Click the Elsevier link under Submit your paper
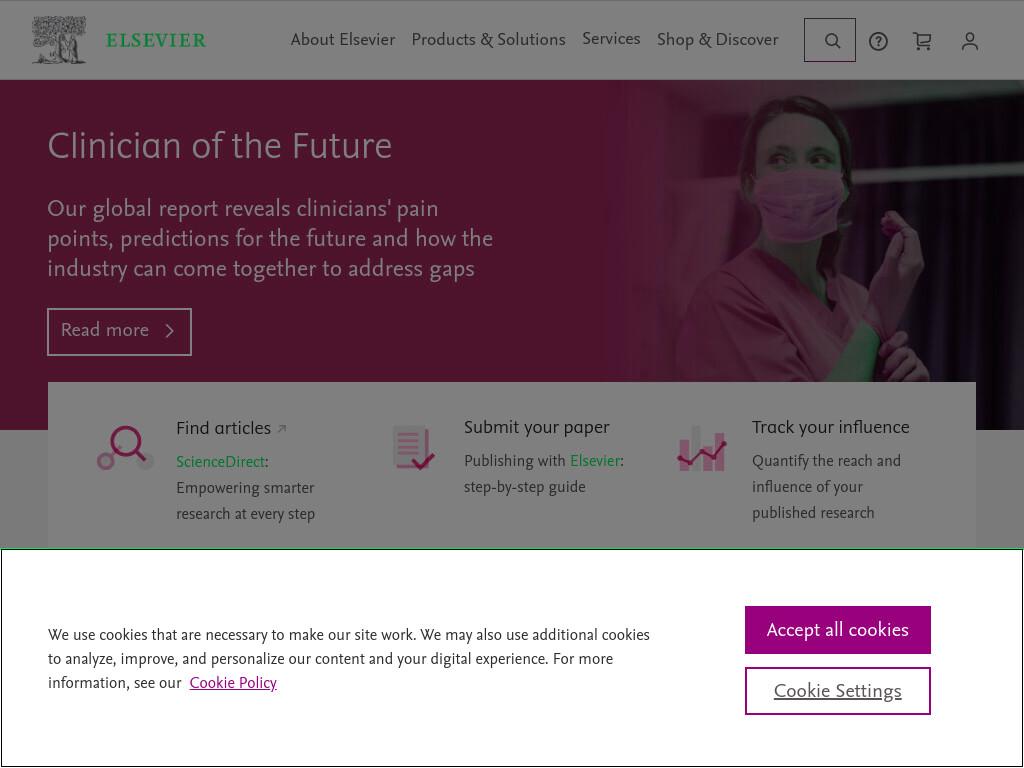 pos(595,460)
